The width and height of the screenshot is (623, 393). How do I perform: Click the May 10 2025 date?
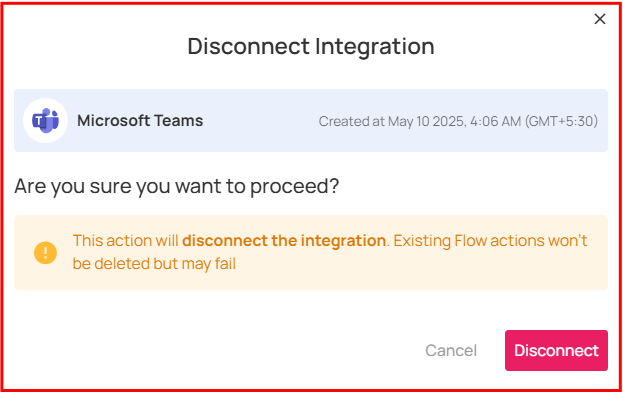click(427, 121)
